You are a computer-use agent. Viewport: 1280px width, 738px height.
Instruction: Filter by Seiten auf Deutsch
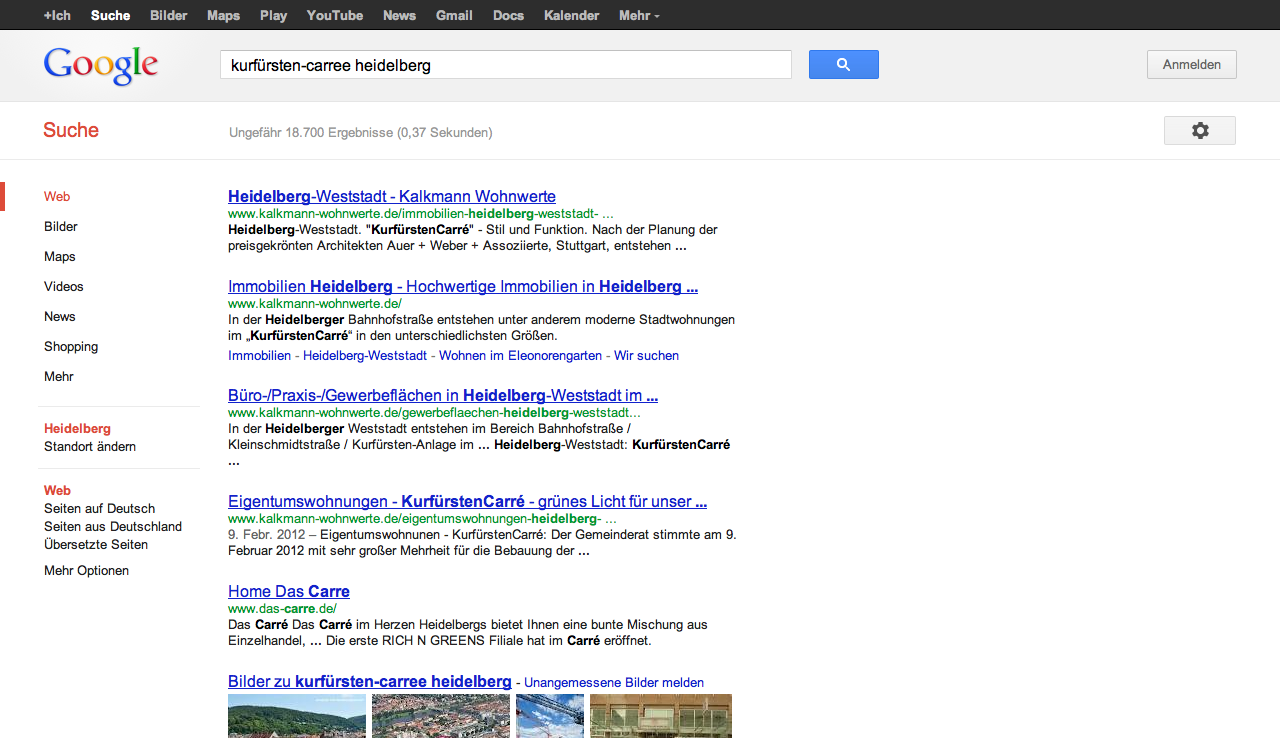tap(100, 509)
